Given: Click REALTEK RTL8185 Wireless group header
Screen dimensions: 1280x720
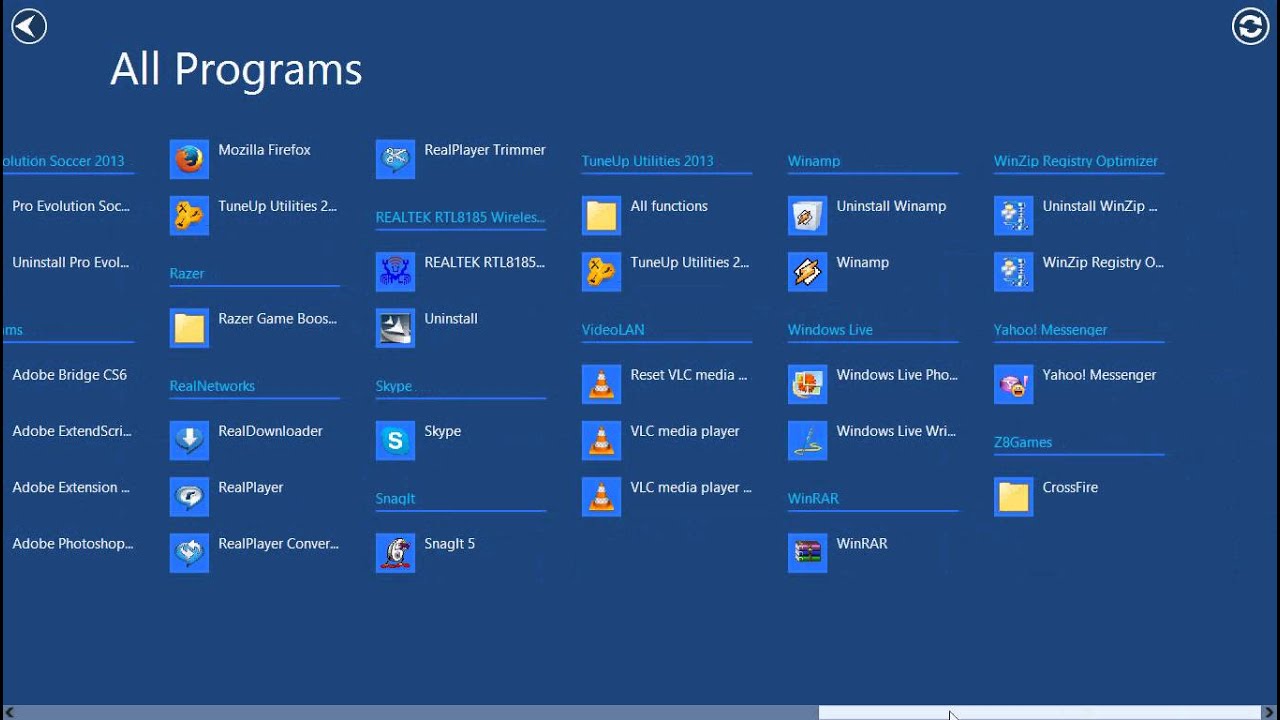Looking at the screenshot, I should (460, 217).
